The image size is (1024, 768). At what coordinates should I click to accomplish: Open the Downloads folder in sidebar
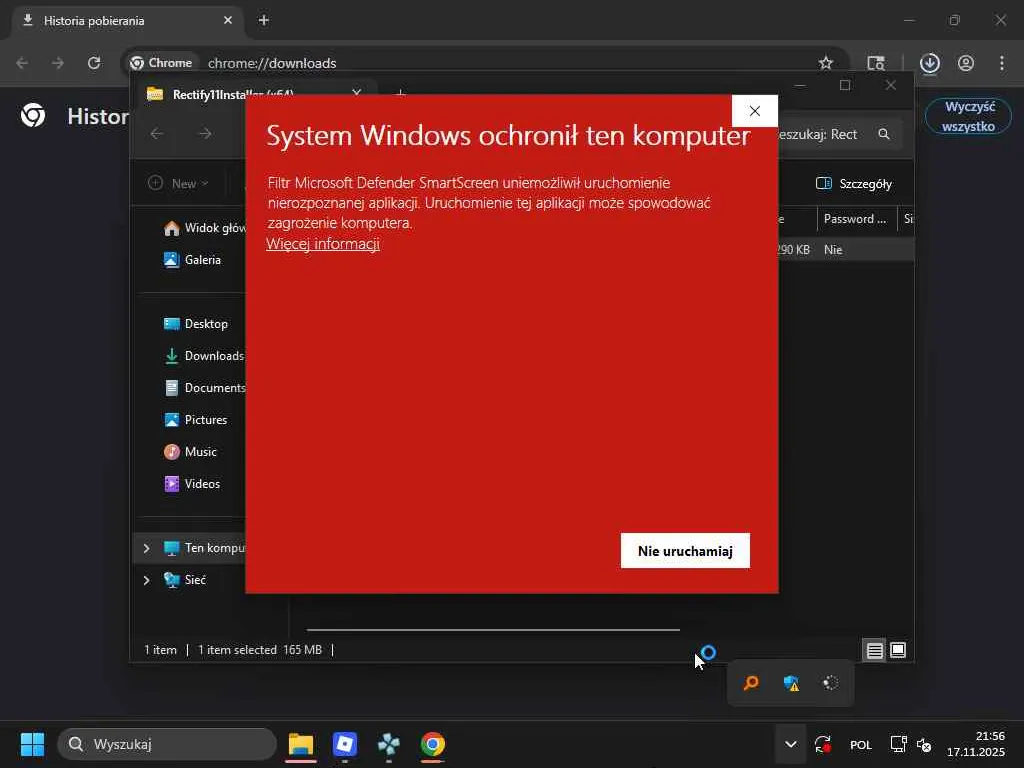(203, 356)
